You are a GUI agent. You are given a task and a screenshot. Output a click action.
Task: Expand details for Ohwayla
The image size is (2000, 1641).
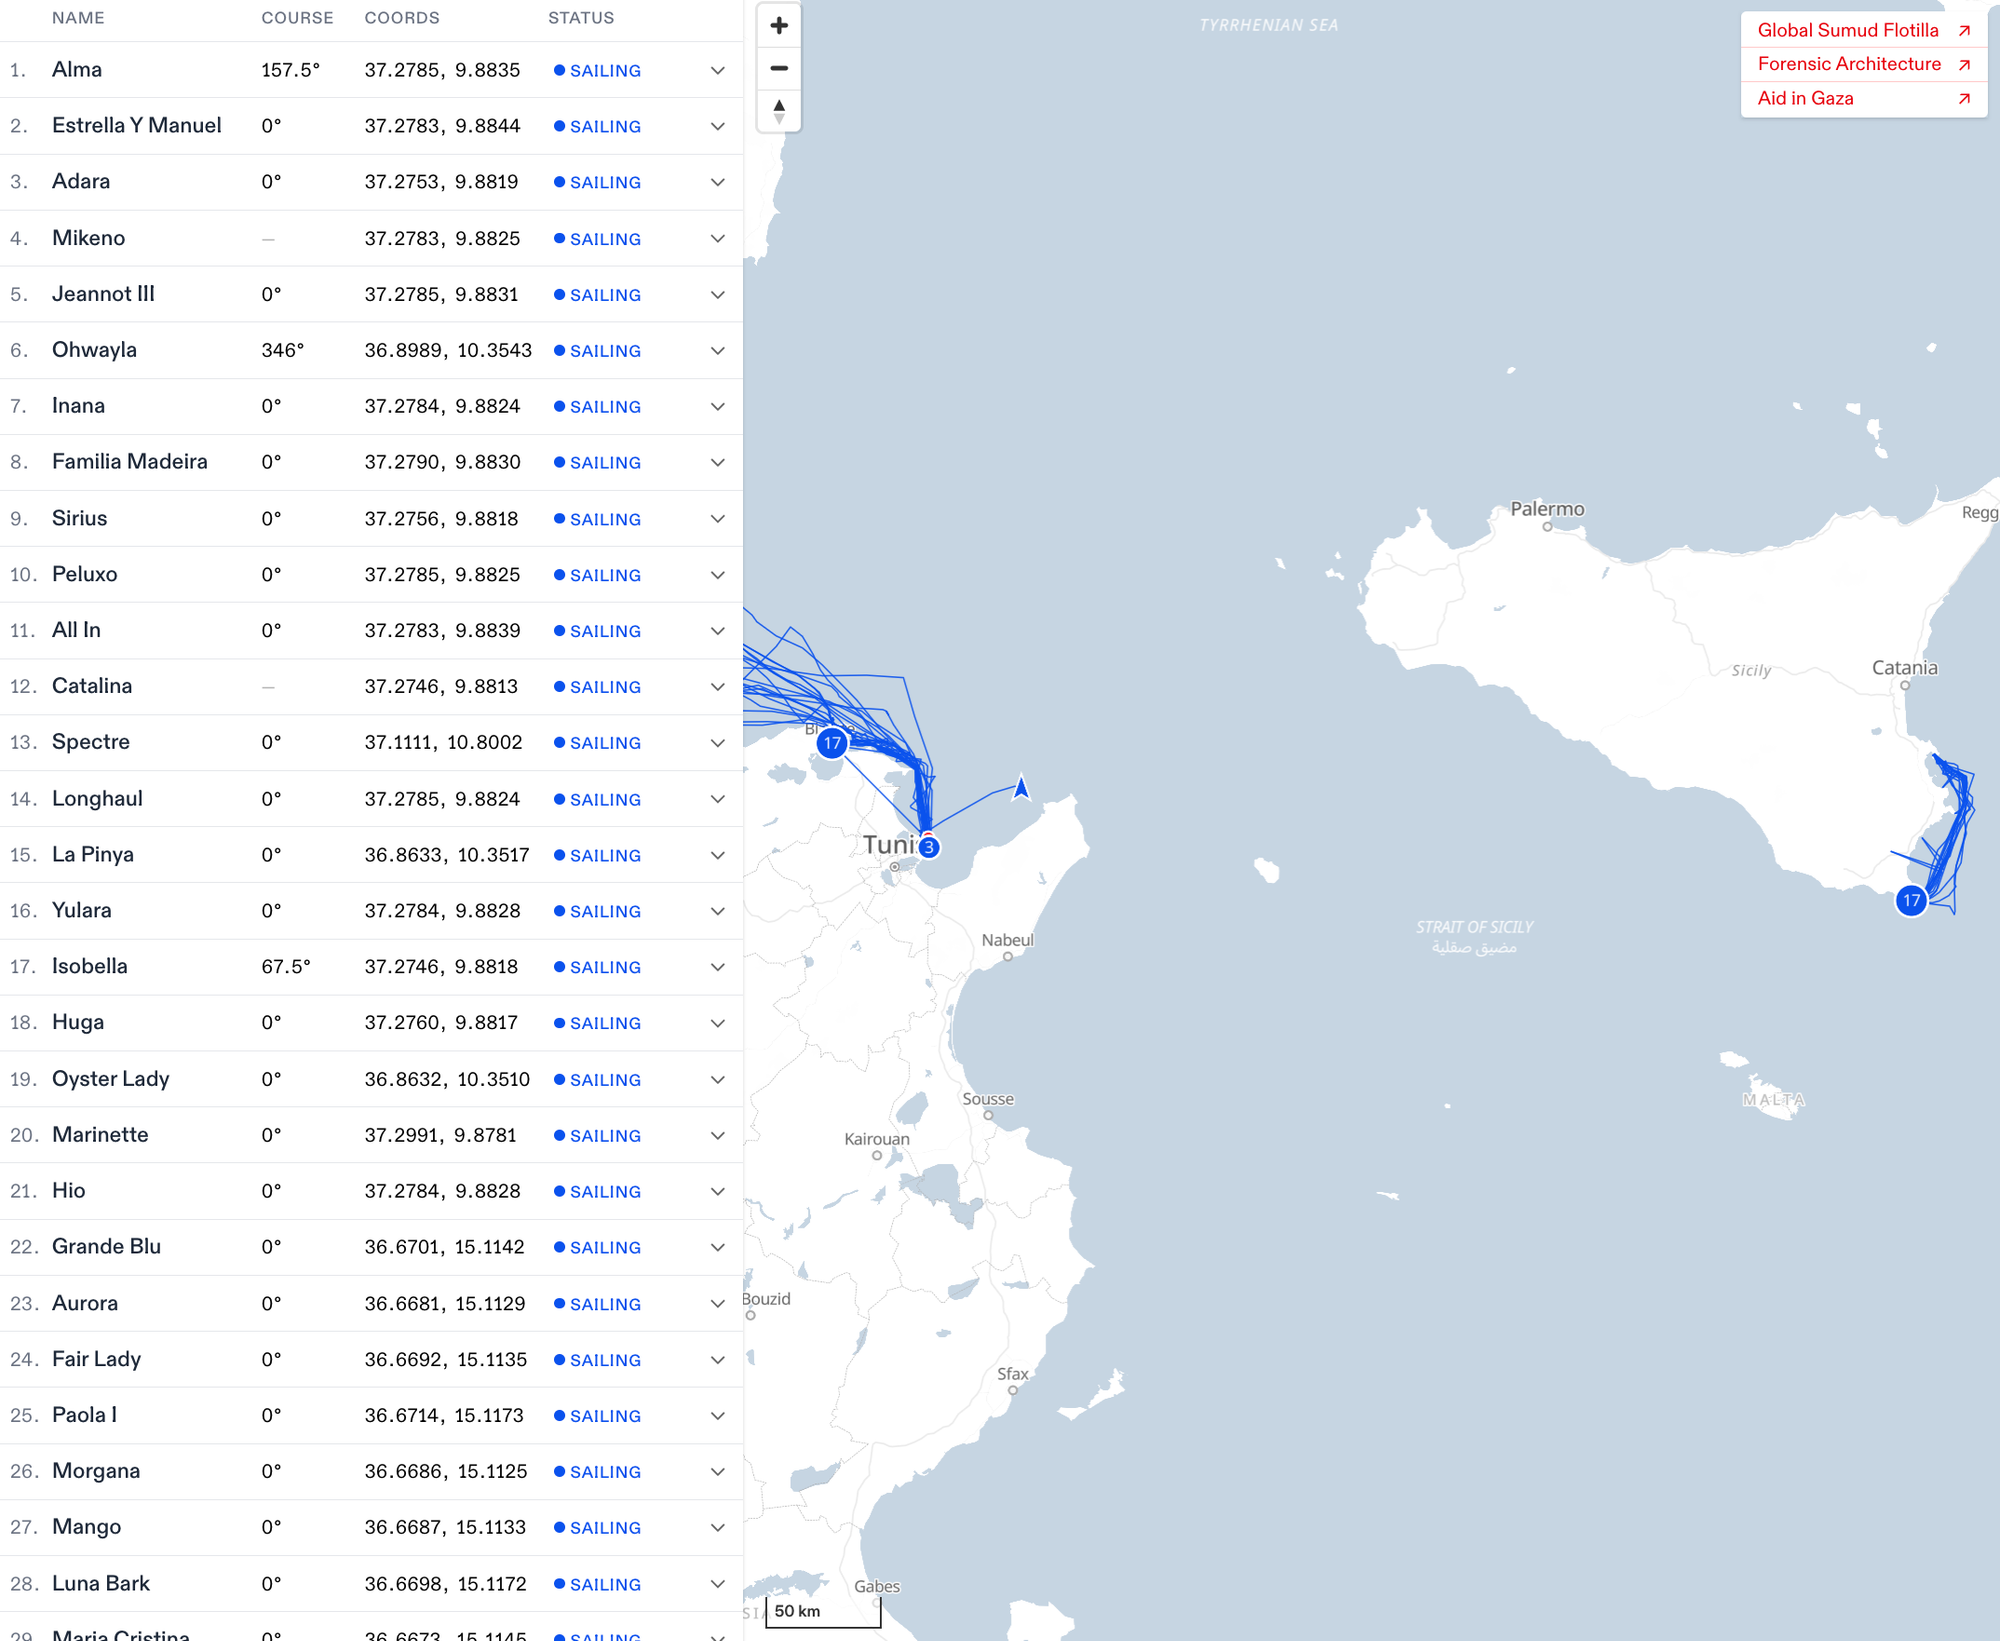717,351
